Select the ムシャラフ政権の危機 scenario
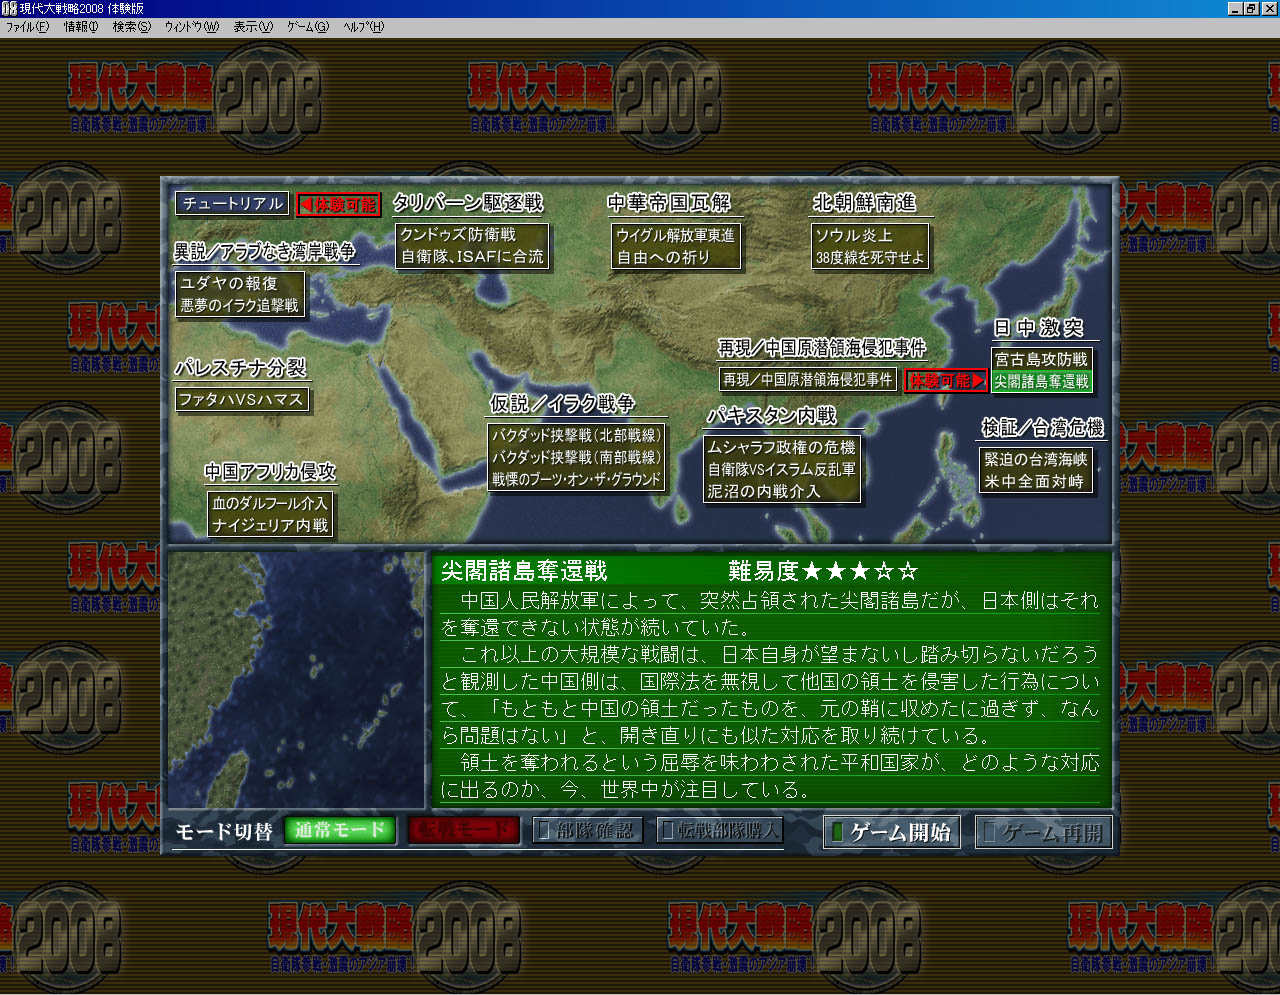Viewport: 1280px width, 995px height. [782, 448]
